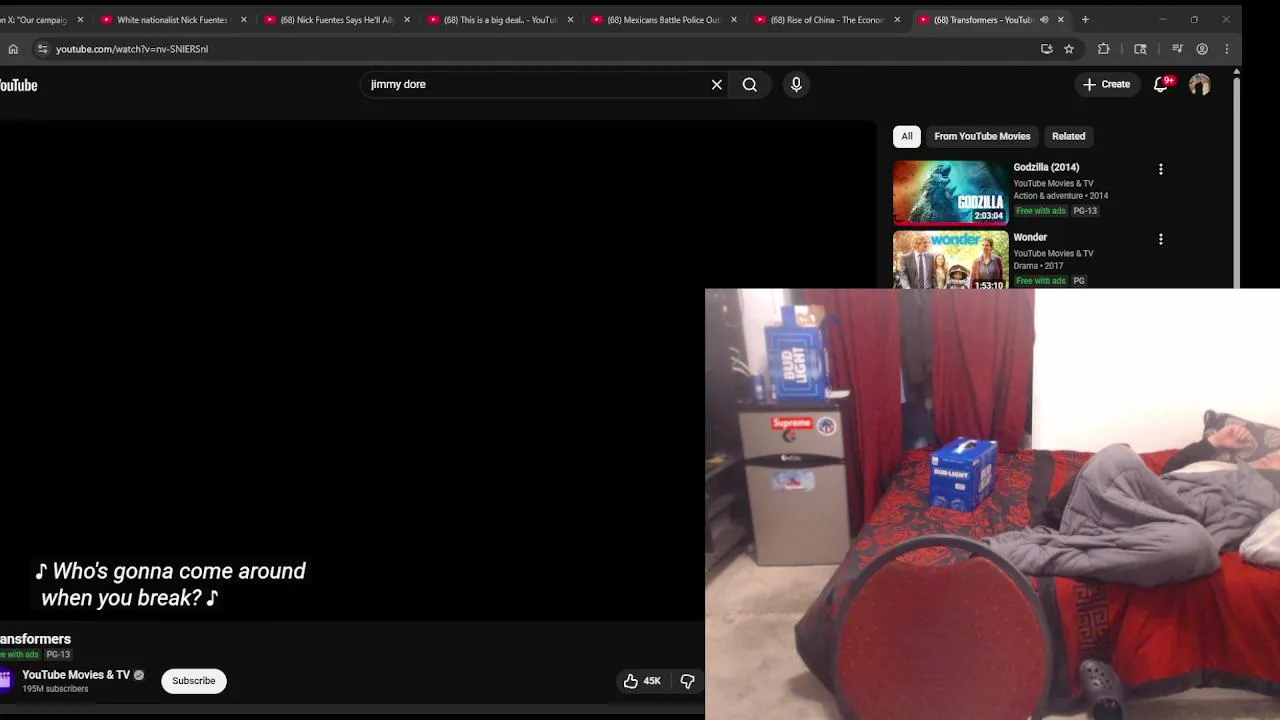The image size is (1280, 720).
Task: View site information icon in address bar
Action: (x=42, y=49)
